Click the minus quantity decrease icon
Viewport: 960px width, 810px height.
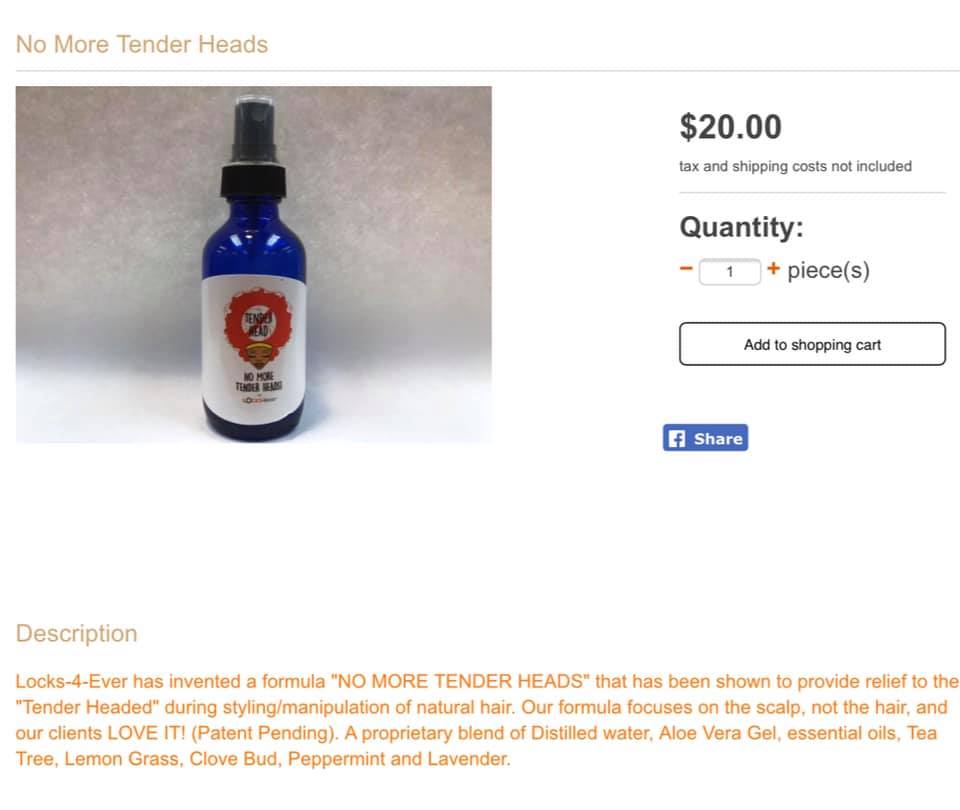pos(686,269)
